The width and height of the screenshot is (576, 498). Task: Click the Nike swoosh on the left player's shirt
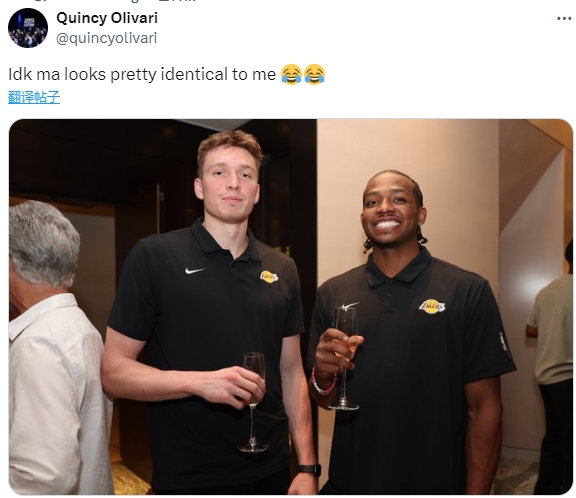[194, 271]
